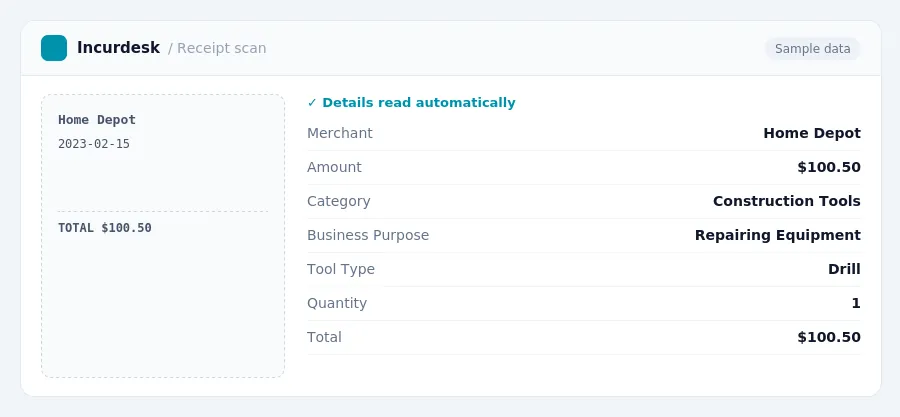Image resolution: width=900 pixels, height=417 pixels.
Task: Select the Receipt scan breadcrumb
Action: [x=222, y=48]
